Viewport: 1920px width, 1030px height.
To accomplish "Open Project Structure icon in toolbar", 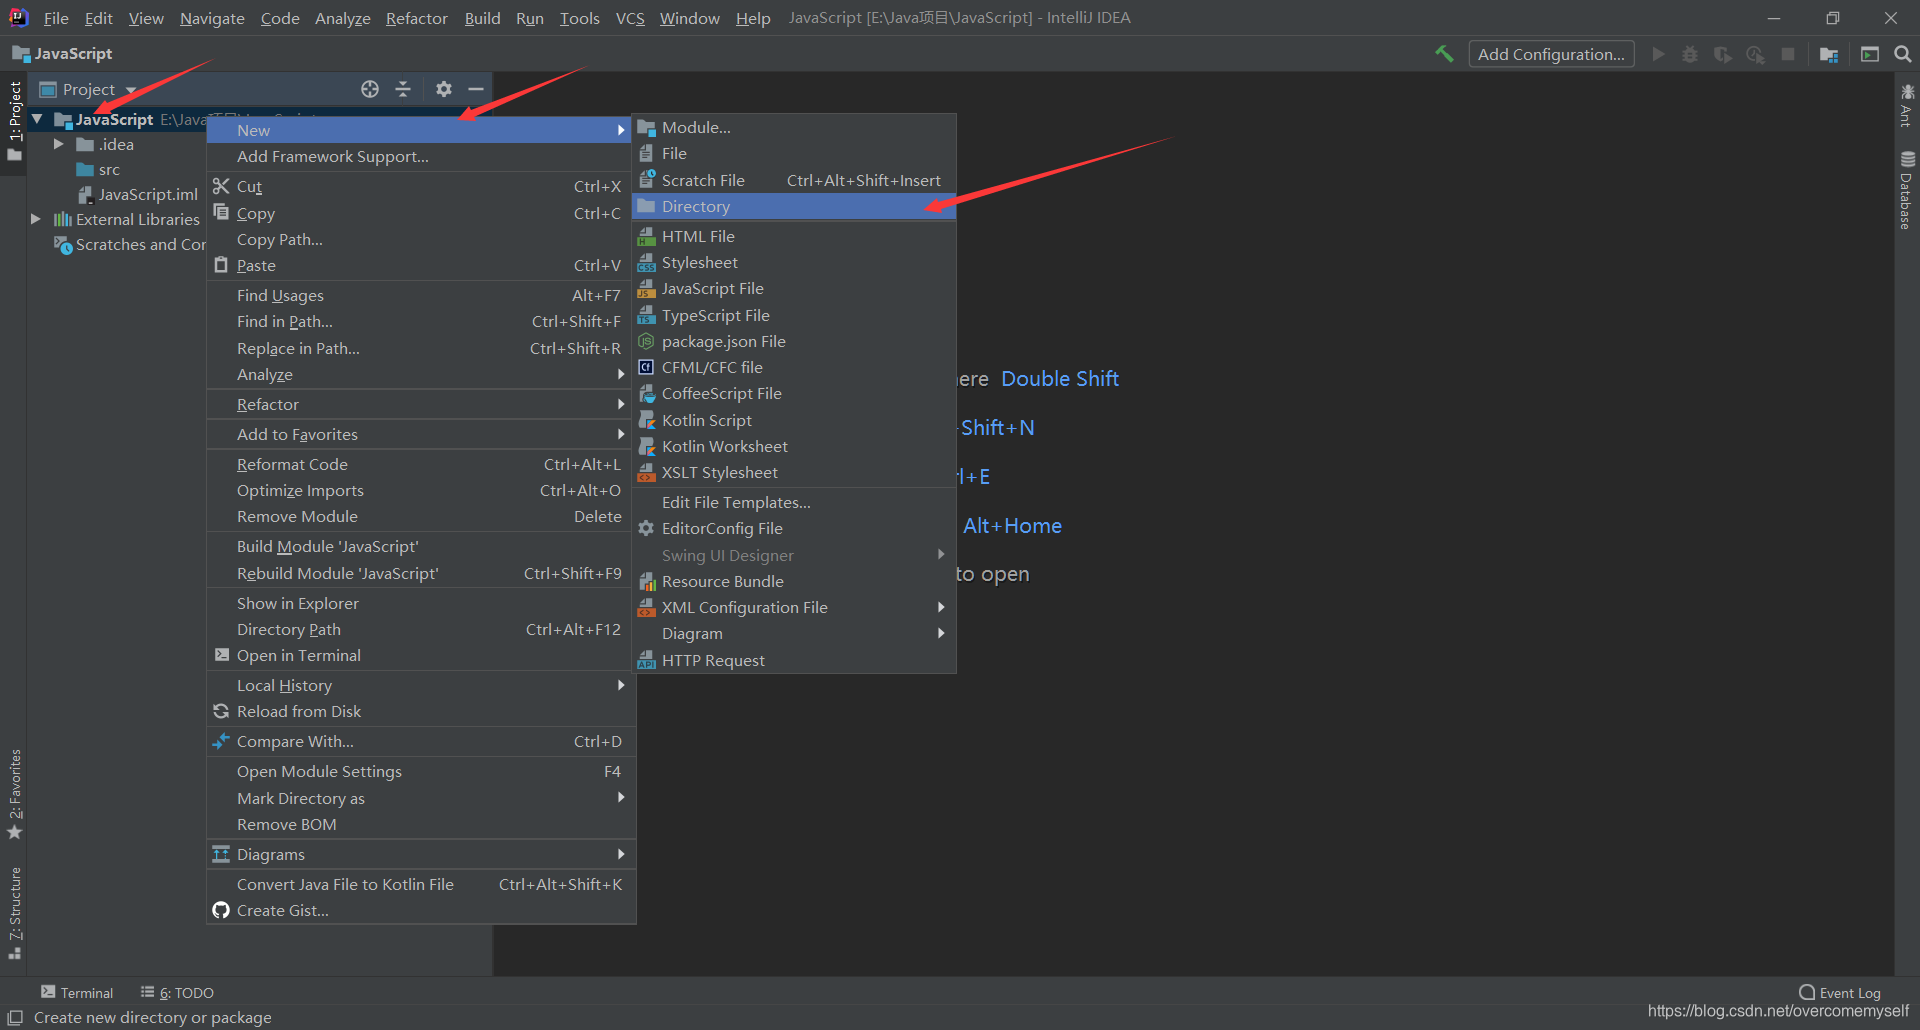I will tap(1829, 54).
